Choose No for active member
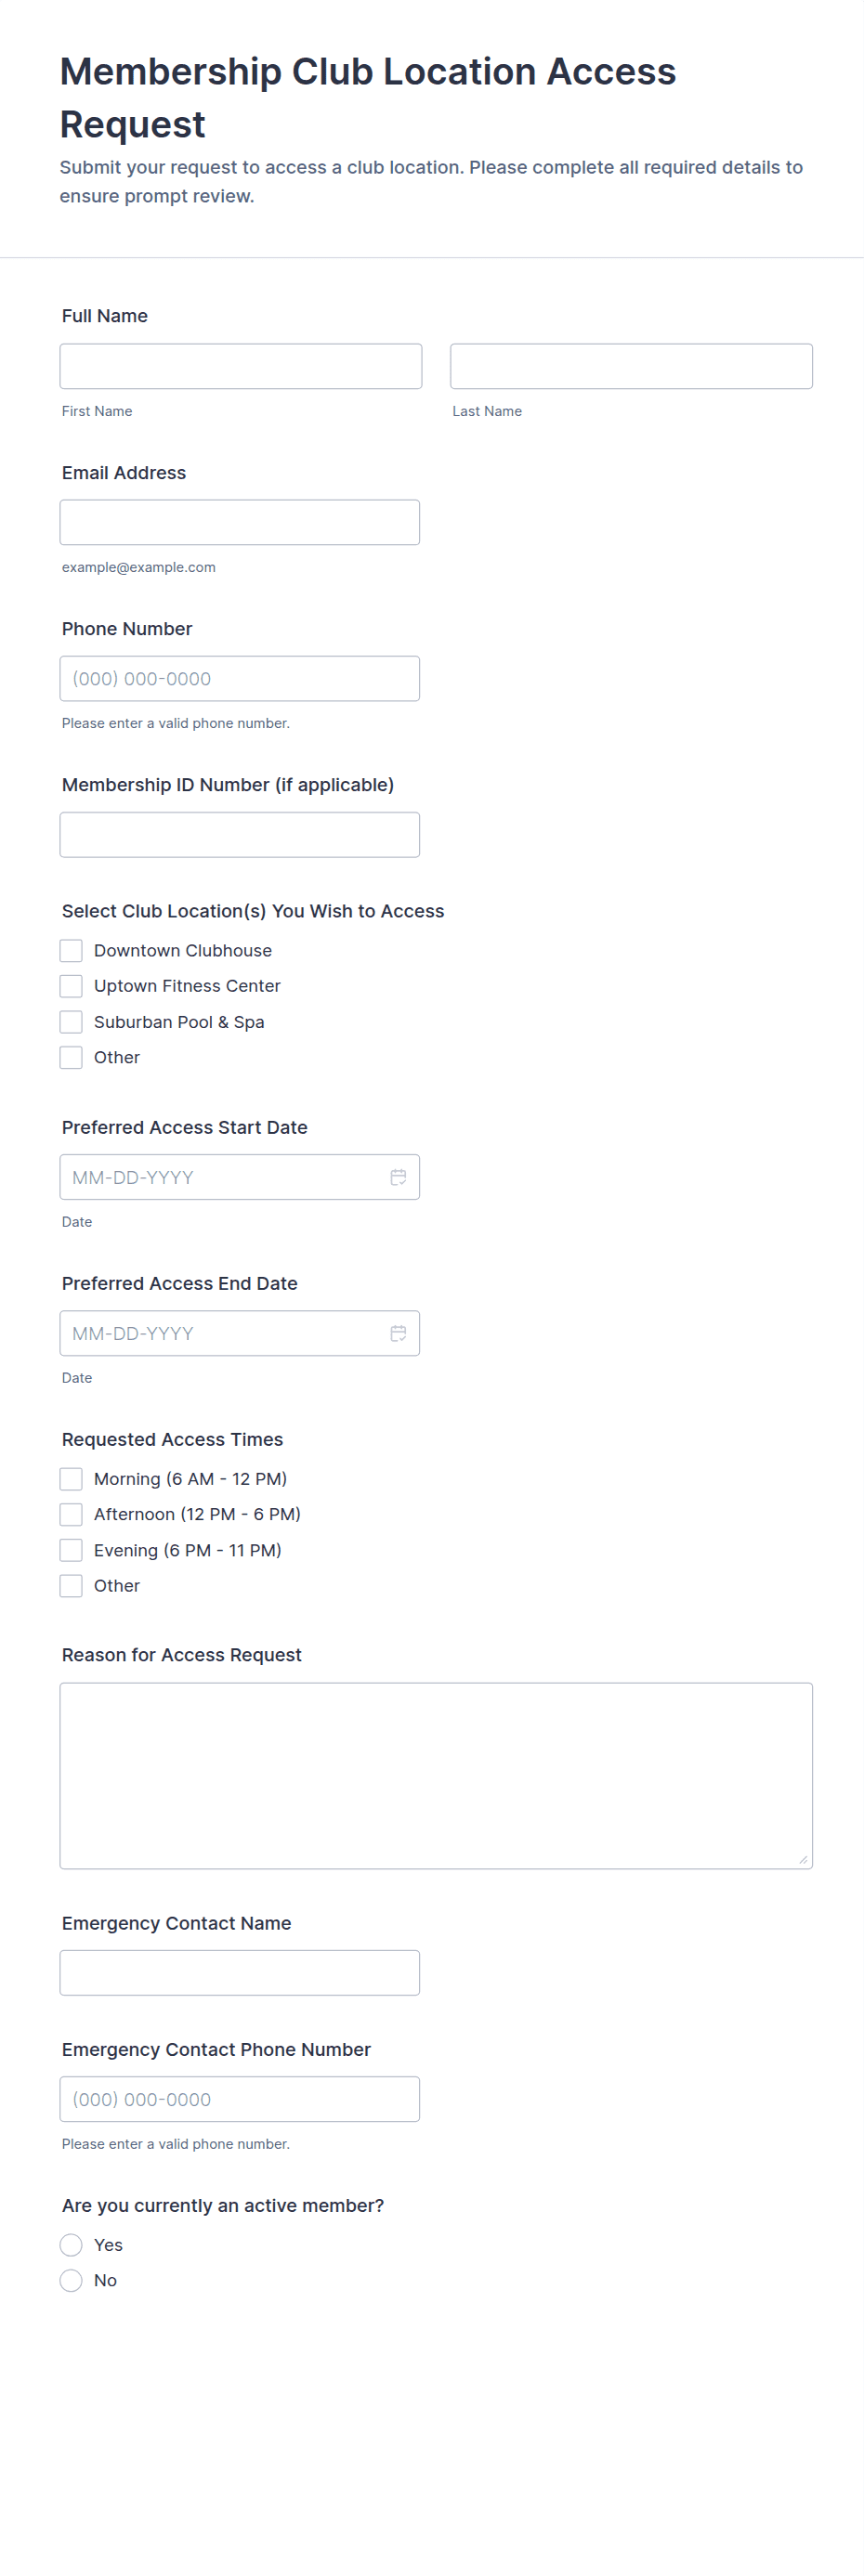 (71, 2280)
